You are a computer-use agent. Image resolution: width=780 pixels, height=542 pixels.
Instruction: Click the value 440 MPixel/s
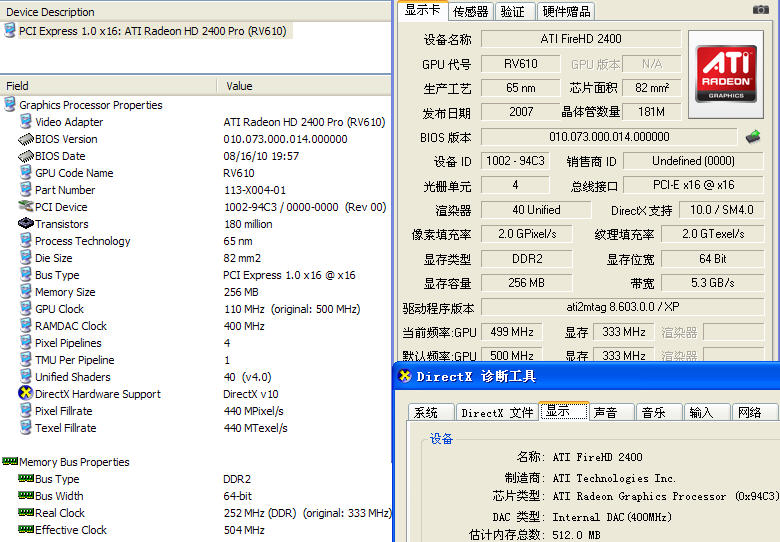(253, 411)
